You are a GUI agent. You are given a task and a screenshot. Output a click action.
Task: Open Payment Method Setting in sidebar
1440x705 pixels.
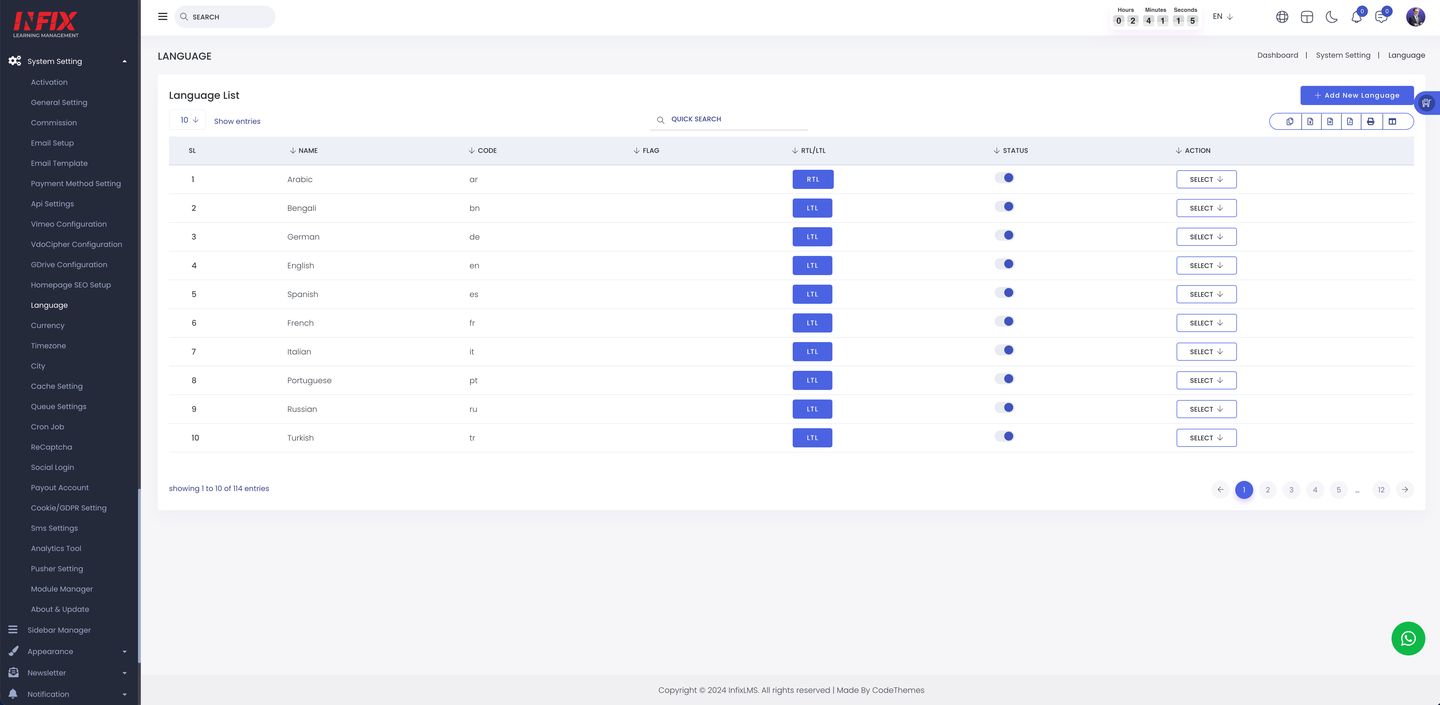76,184
